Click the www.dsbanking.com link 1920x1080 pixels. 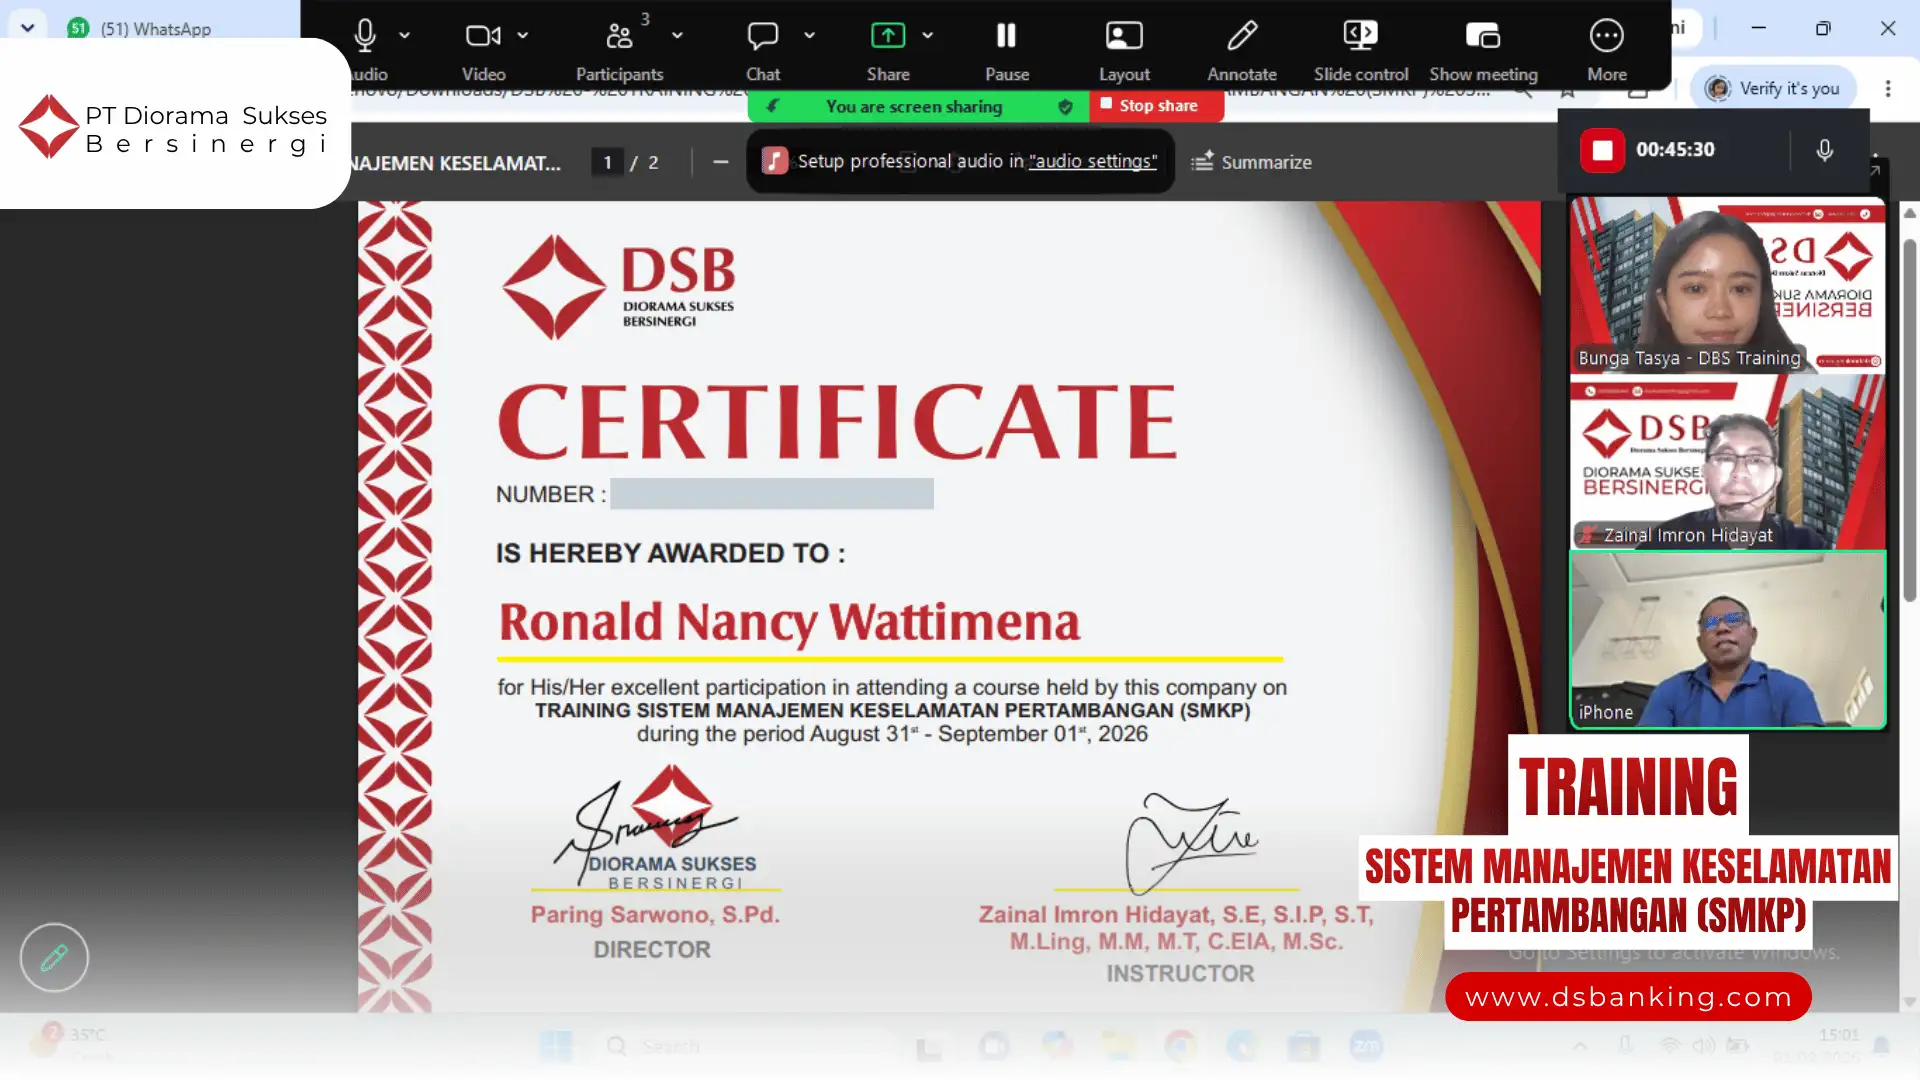click(x=1628, y=996)
